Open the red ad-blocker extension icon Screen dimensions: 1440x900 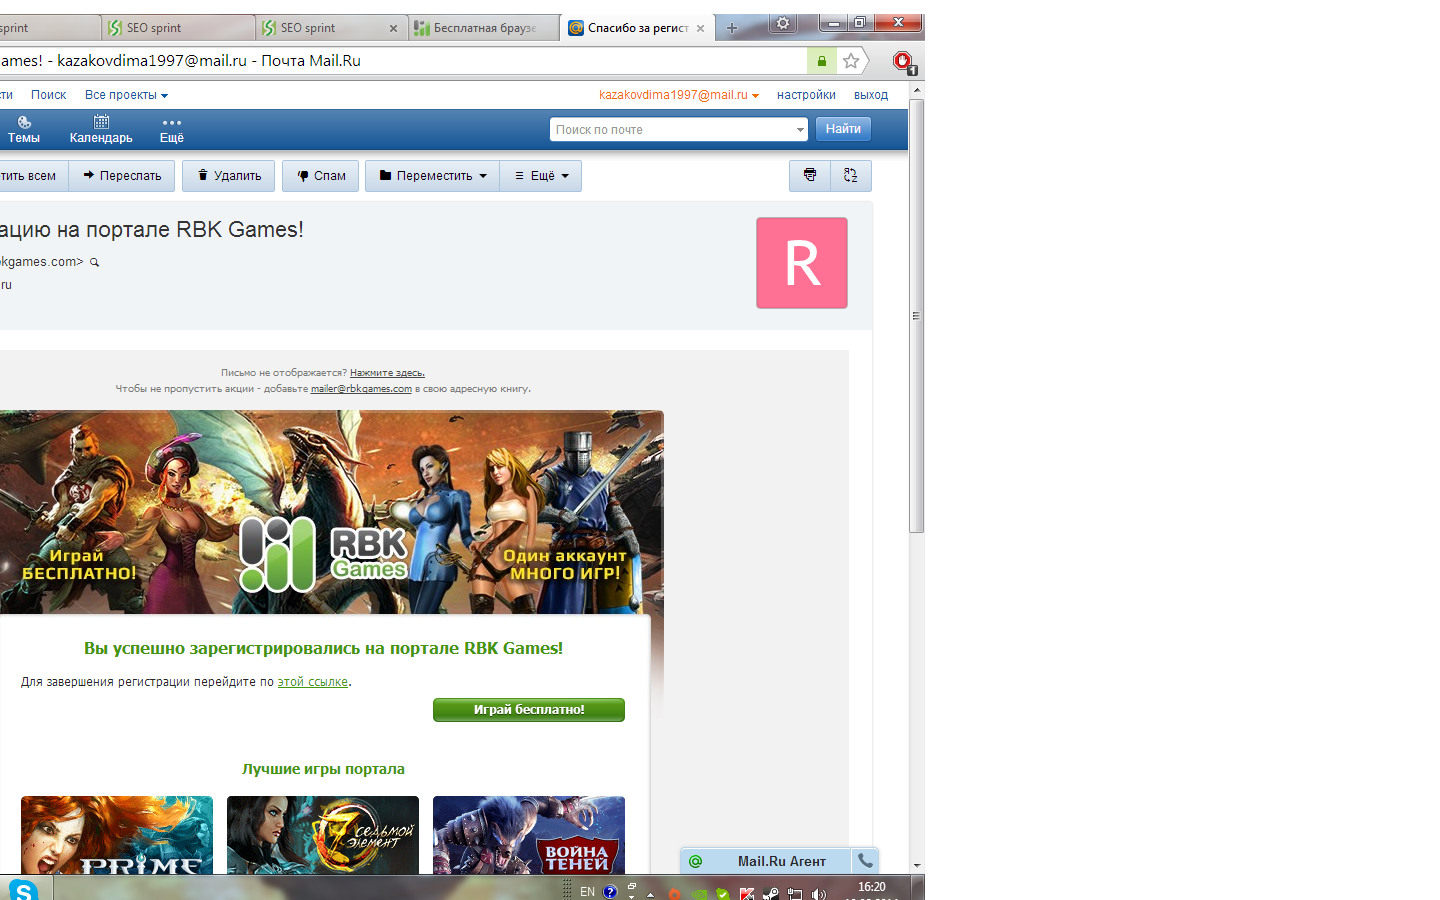[903, 62]
